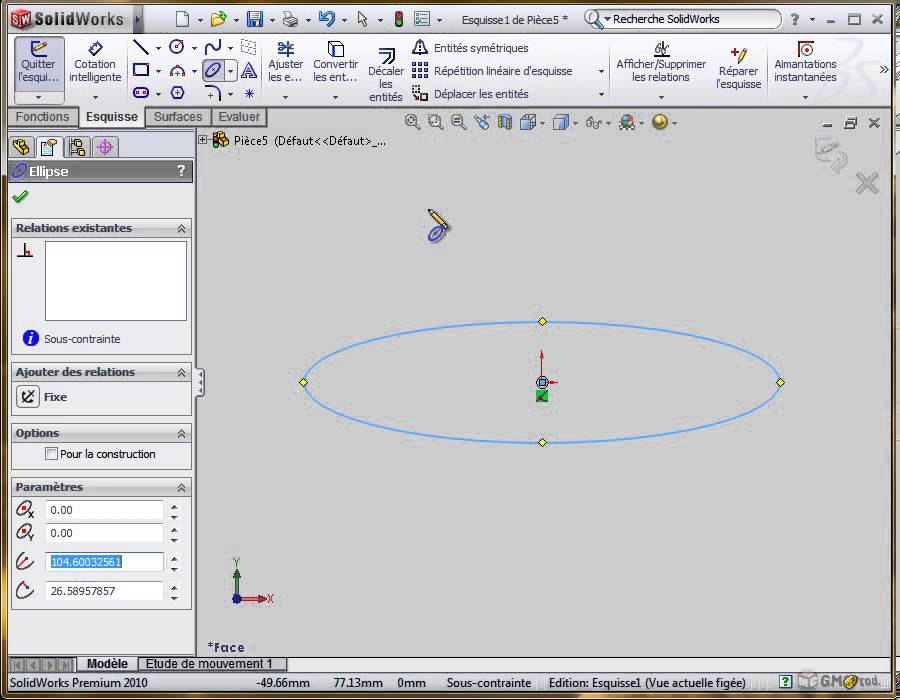Click Entités symétriques tool
900x700 pixels.
(470, 48)
